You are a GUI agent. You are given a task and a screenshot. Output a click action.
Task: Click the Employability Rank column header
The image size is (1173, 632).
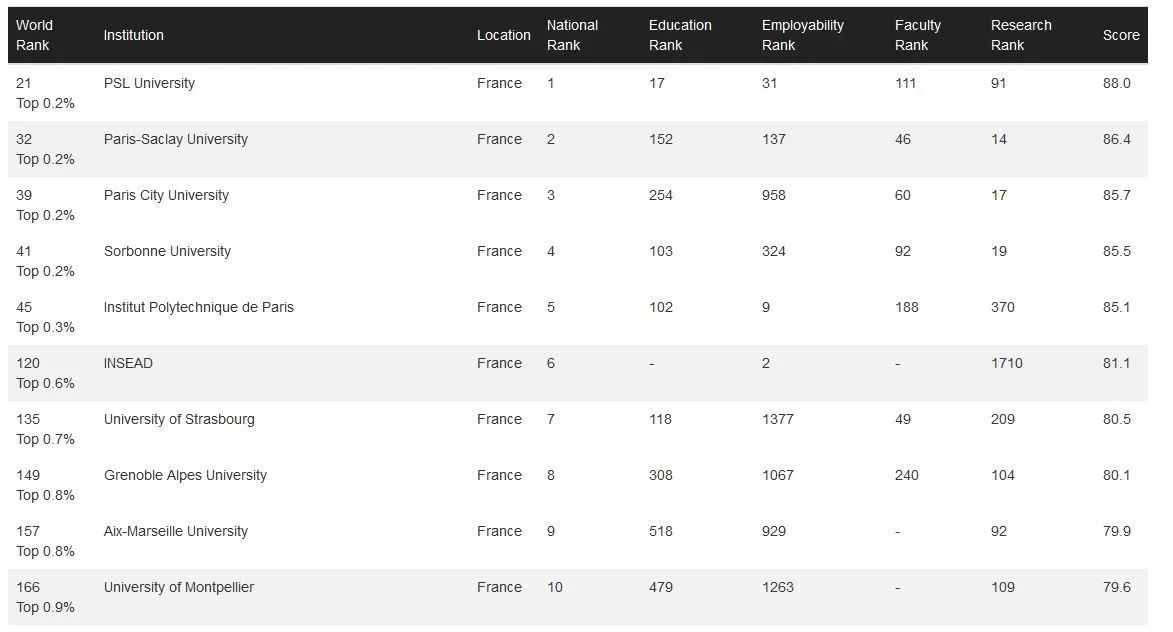click(x=802, y=35)
